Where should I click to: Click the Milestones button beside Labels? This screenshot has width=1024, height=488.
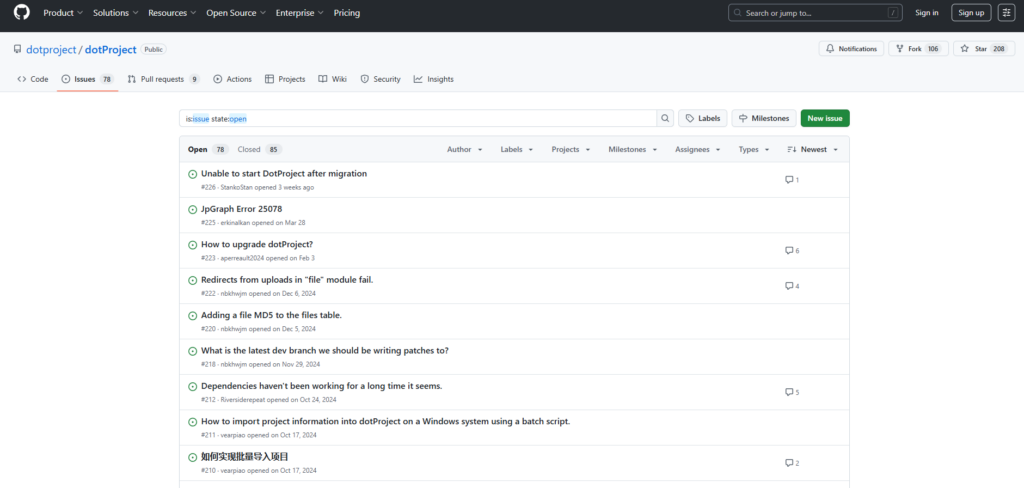point(764,118)
